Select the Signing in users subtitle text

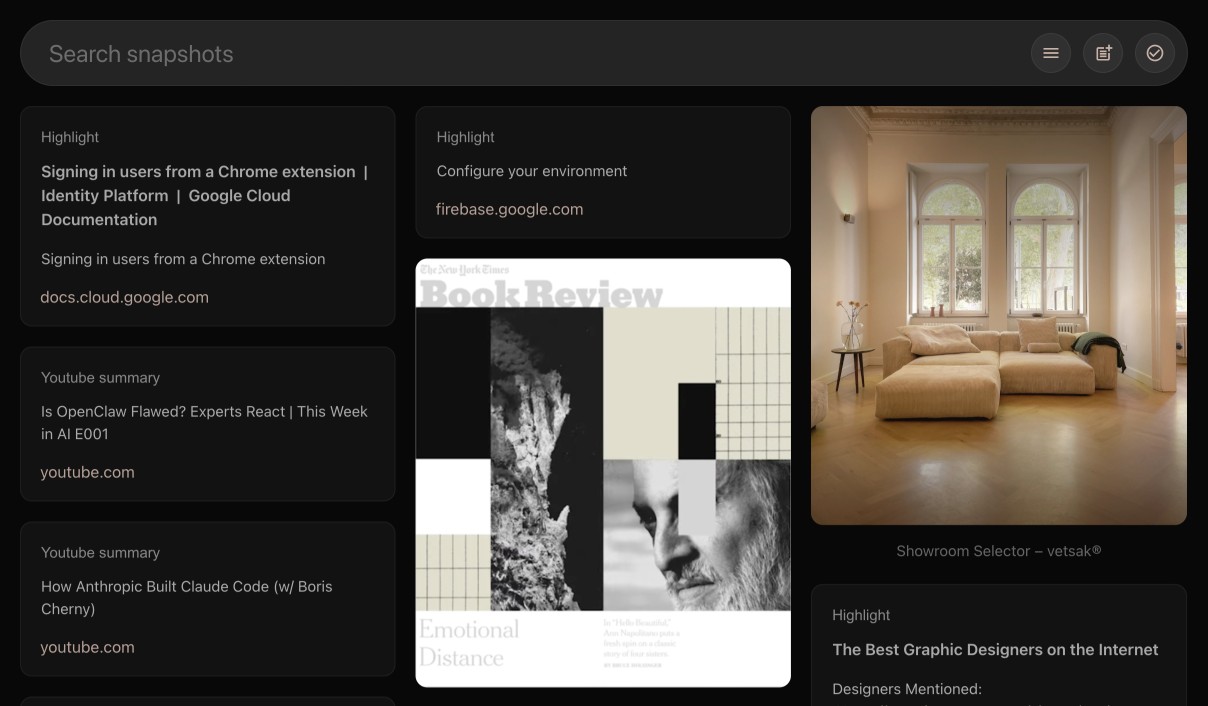pos(183,259)
